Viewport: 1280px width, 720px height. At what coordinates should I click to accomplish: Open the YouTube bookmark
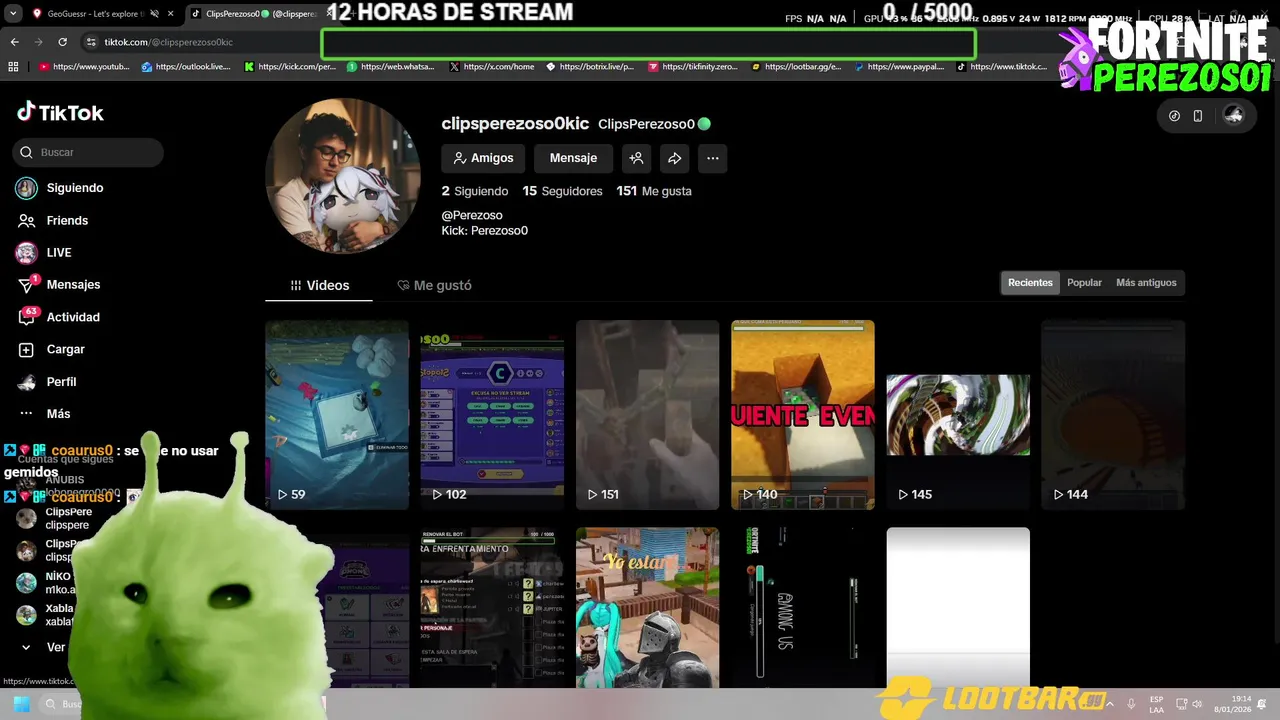(84, 67)
